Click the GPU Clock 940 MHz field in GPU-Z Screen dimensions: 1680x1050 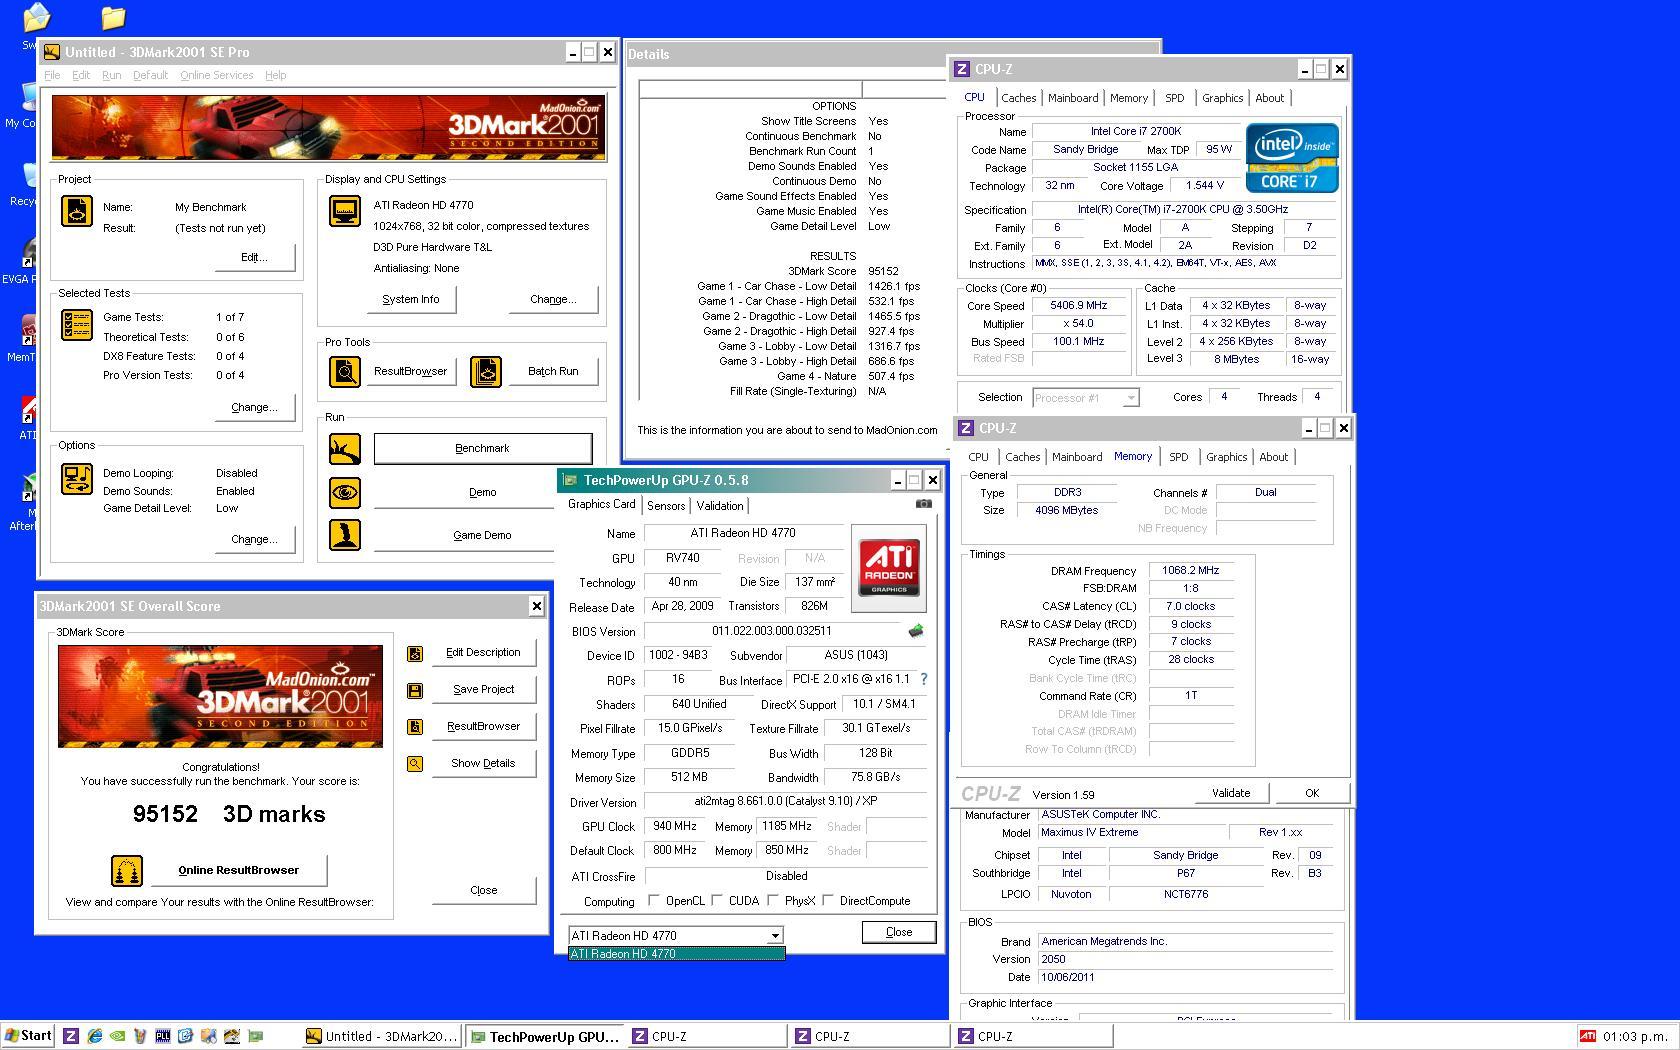(675, 826)
